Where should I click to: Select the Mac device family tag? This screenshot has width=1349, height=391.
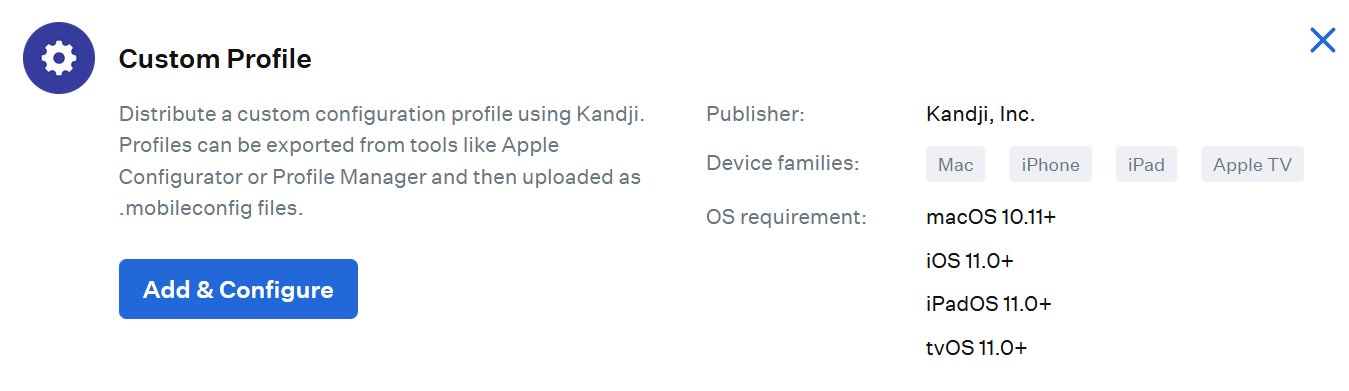[955, 165]
